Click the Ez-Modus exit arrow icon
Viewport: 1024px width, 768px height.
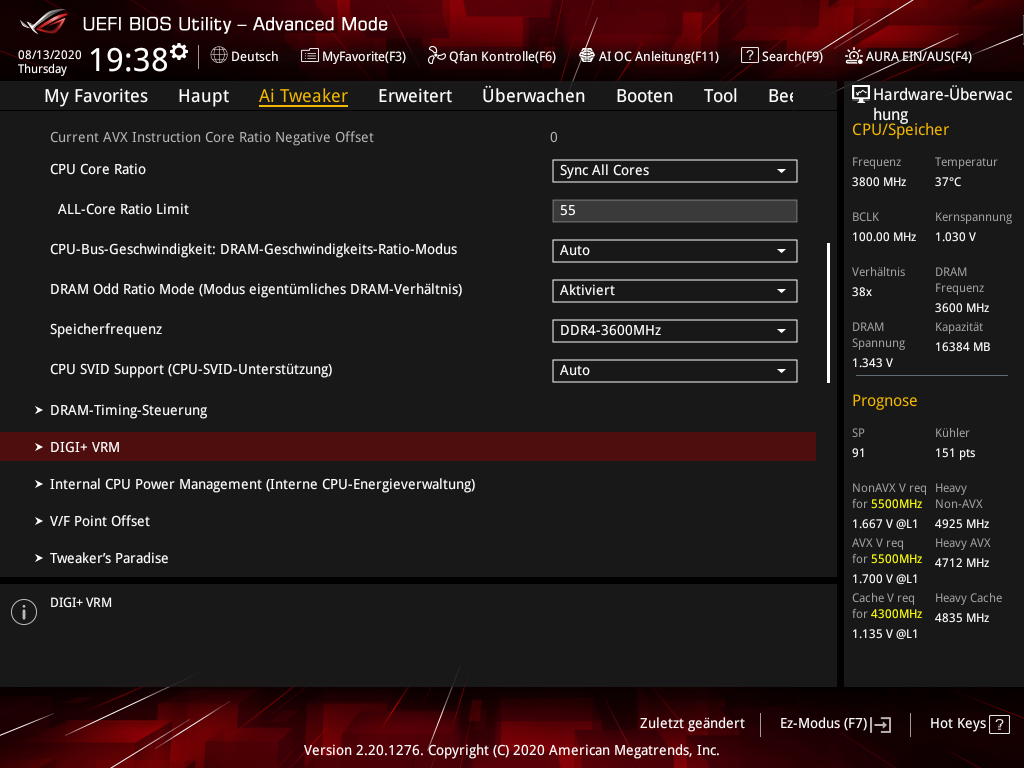click(x=882, y=724)
